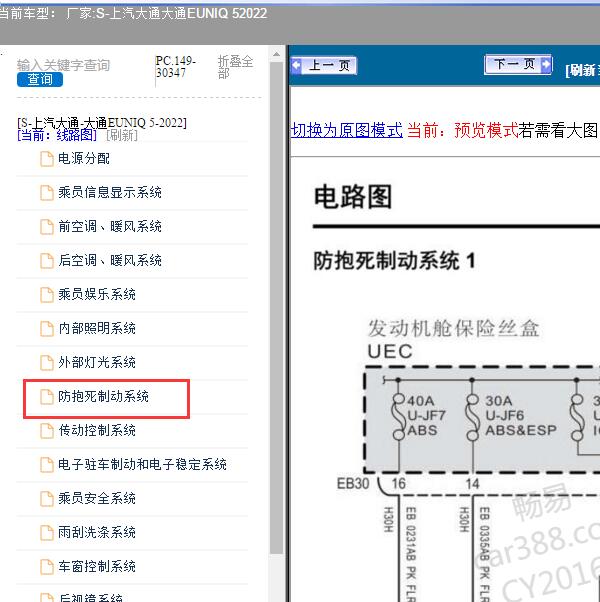This screenshot has width=600, height=602.
Task: Click the red 当前：预览模式 text
Action: pos(463,130)
